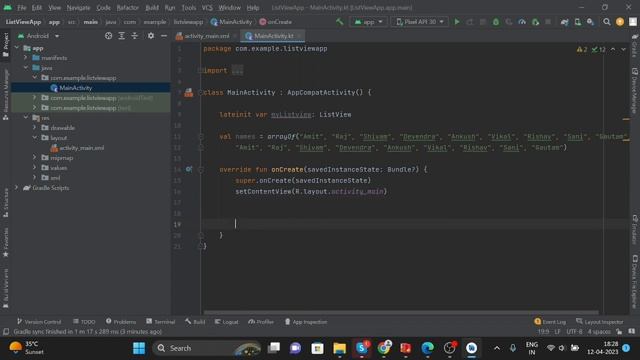The width and height of the screenshot is (640, 360).
Task: Click the Debug app bug icon
Action: 496,22
